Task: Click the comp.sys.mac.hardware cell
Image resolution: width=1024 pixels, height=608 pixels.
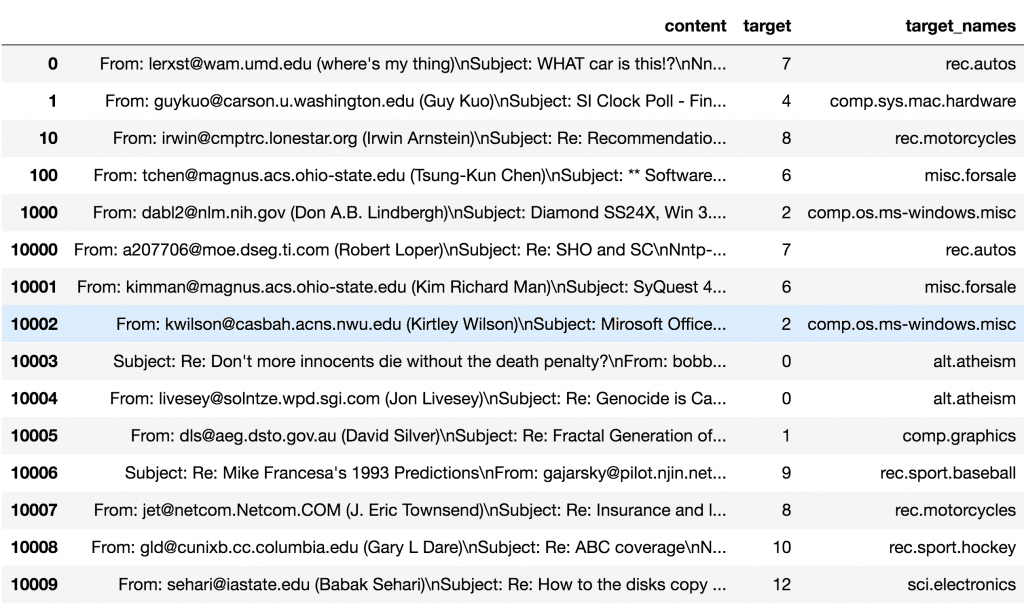Action: [922, 100]
